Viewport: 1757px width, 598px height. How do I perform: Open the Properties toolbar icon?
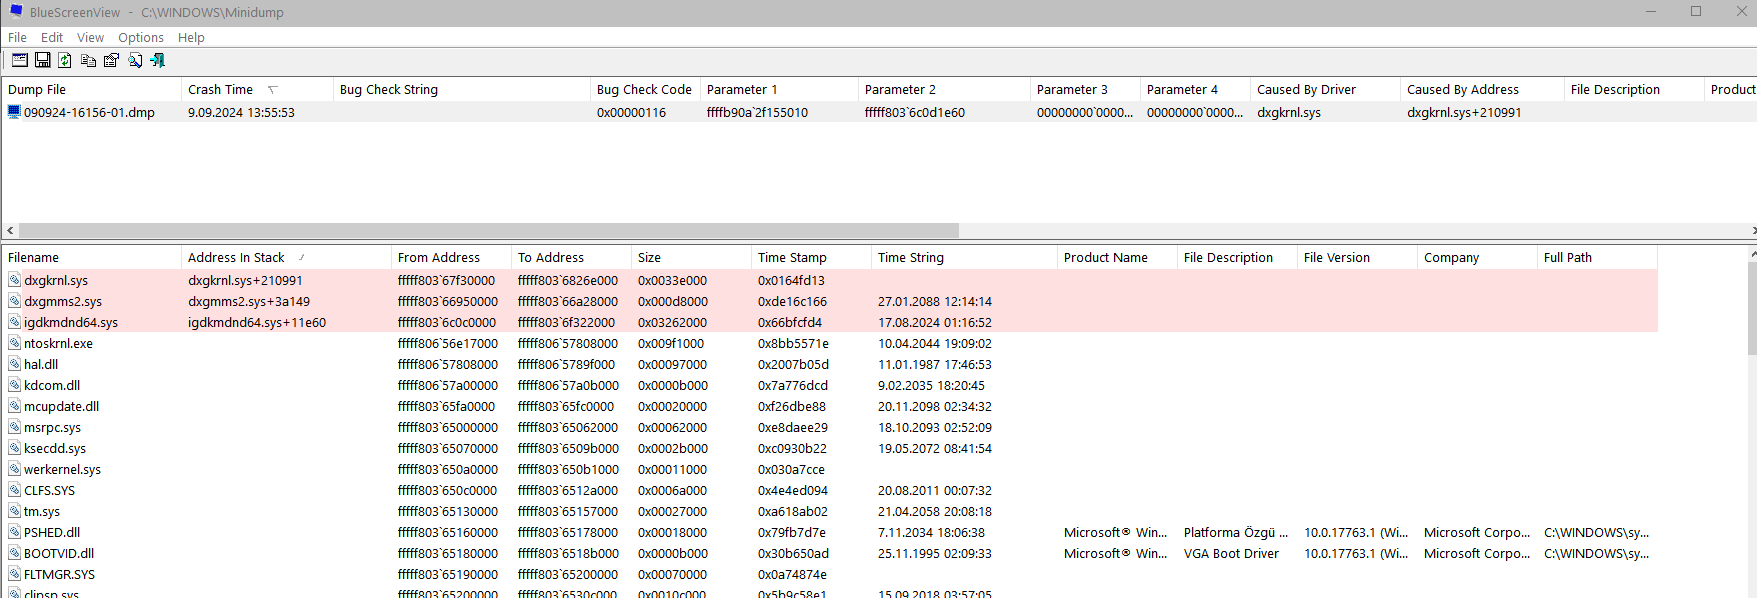[111, 61]
